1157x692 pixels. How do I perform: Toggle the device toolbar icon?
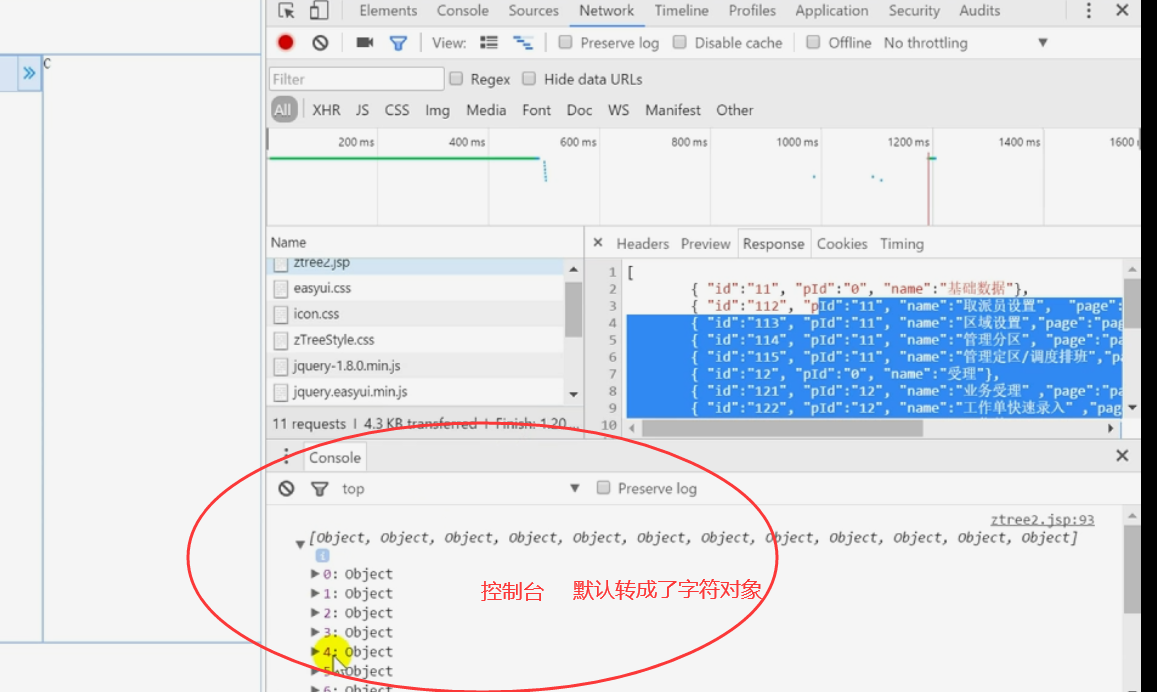(319, 10)
